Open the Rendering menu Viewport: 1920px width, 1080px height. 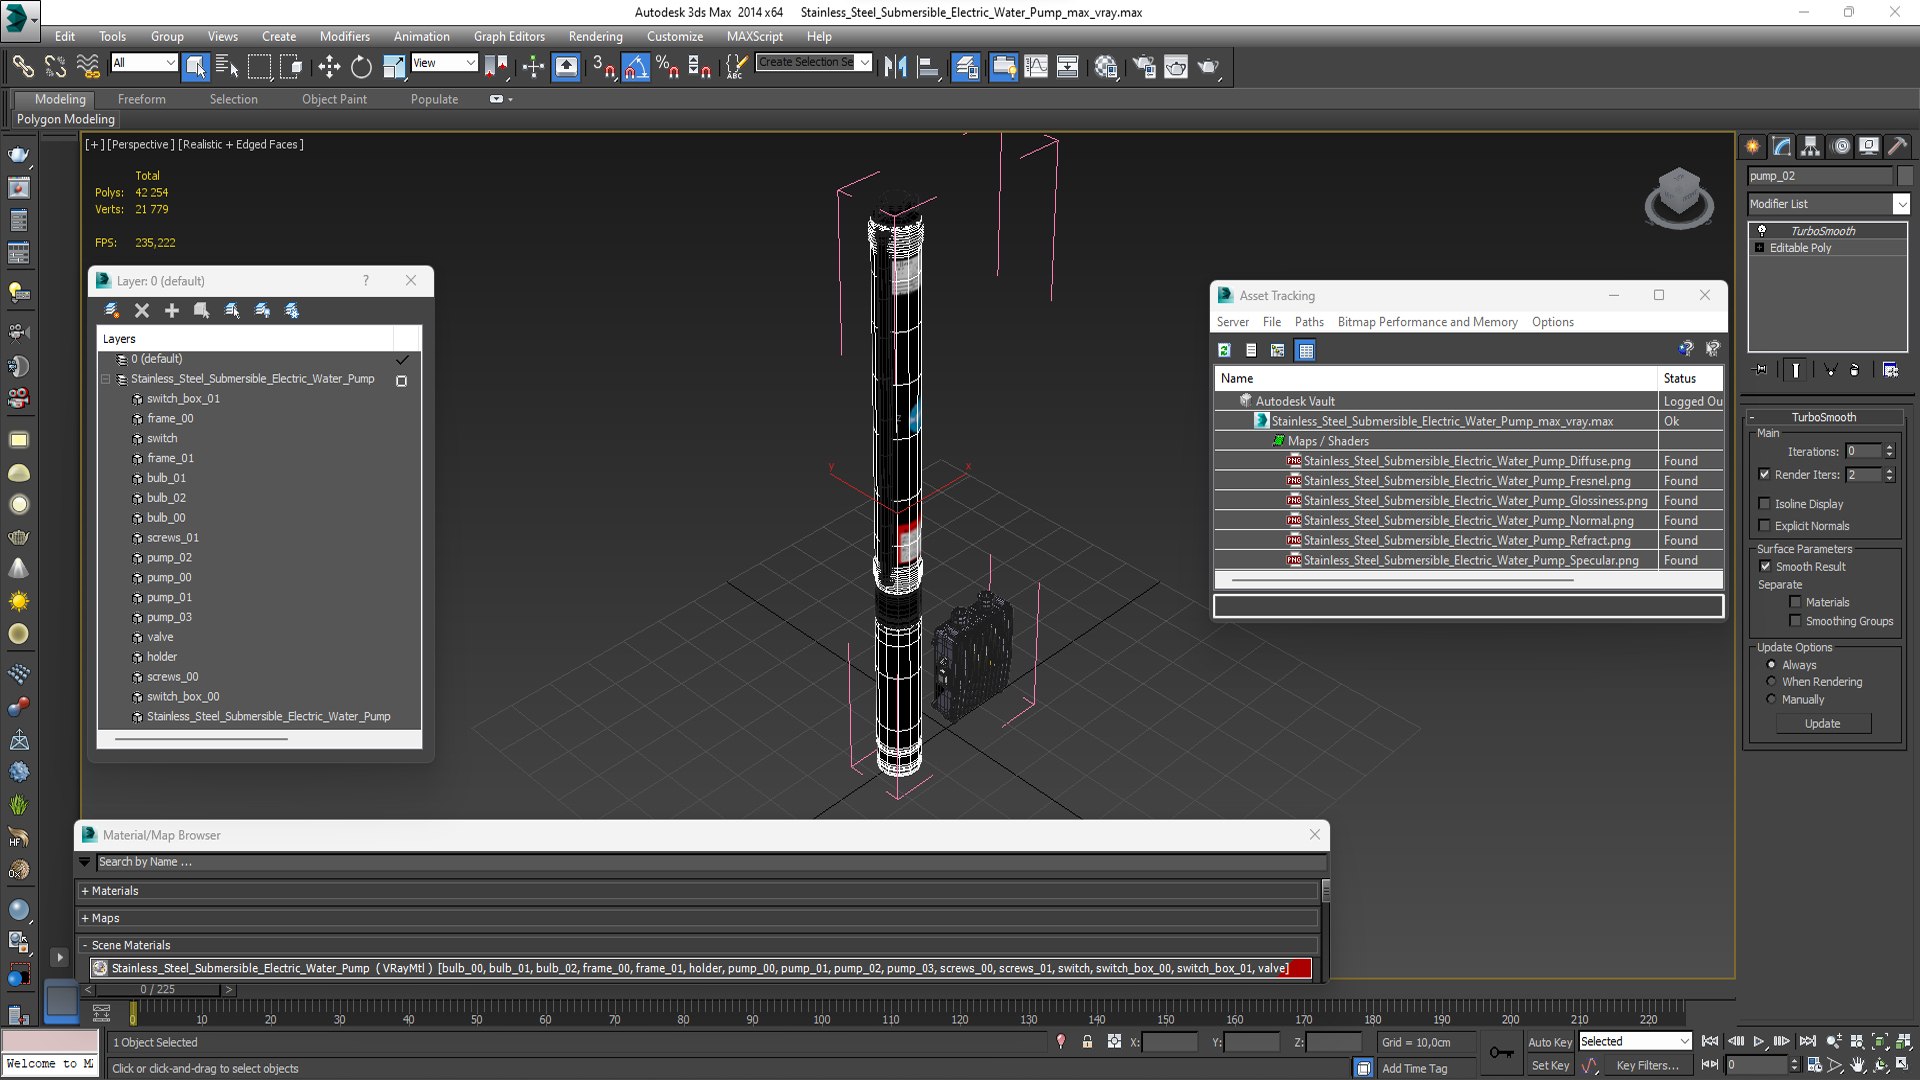595,36
